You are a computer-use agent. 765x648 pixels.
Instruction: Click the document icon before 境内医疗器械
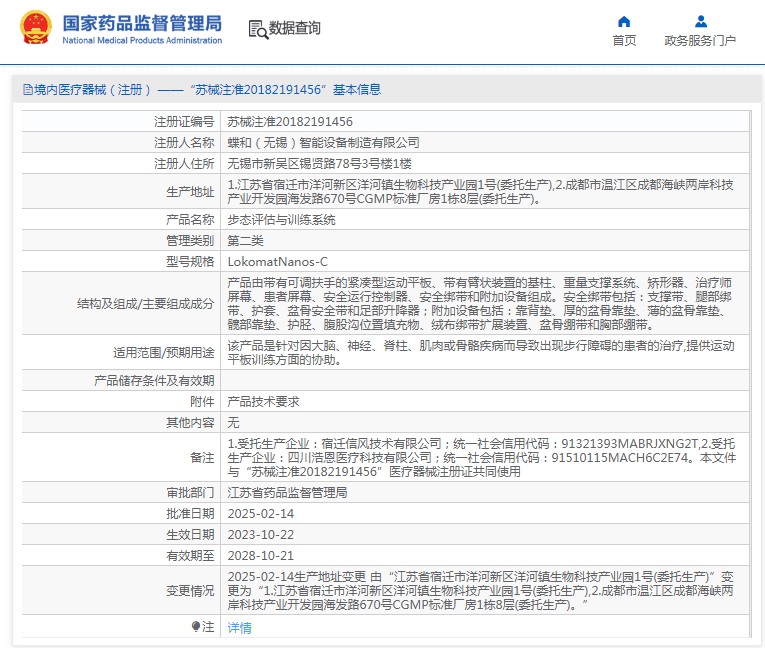coord(28,90)
